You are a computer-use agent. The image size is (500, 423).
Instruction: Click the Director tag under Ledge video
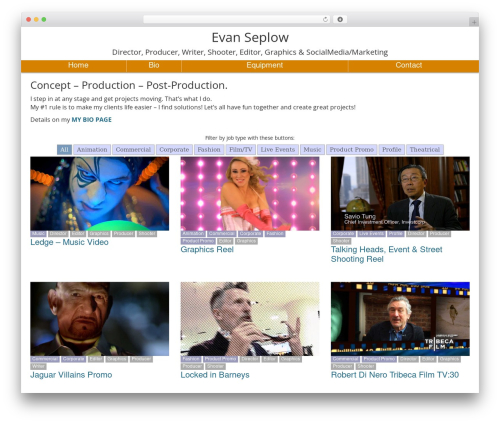pyautogui.click(x=58, y=234)
